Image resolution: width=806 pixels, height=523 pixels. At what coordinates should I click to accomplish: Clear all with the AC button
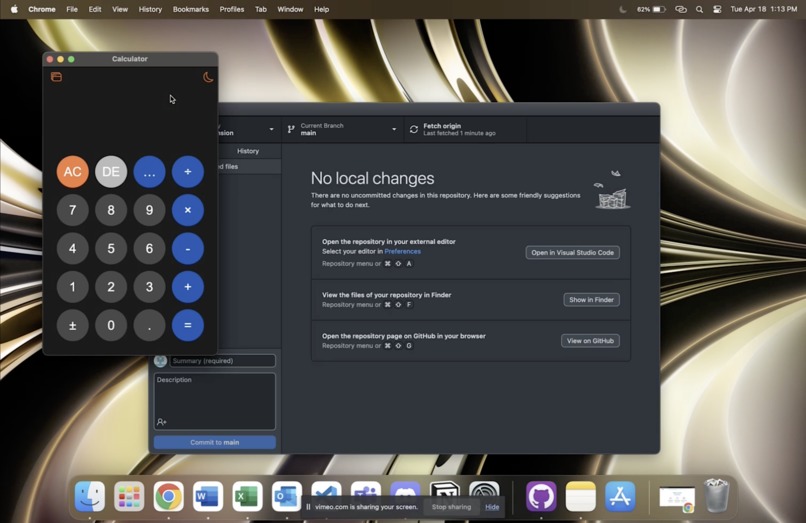click(x=72, y=172)
